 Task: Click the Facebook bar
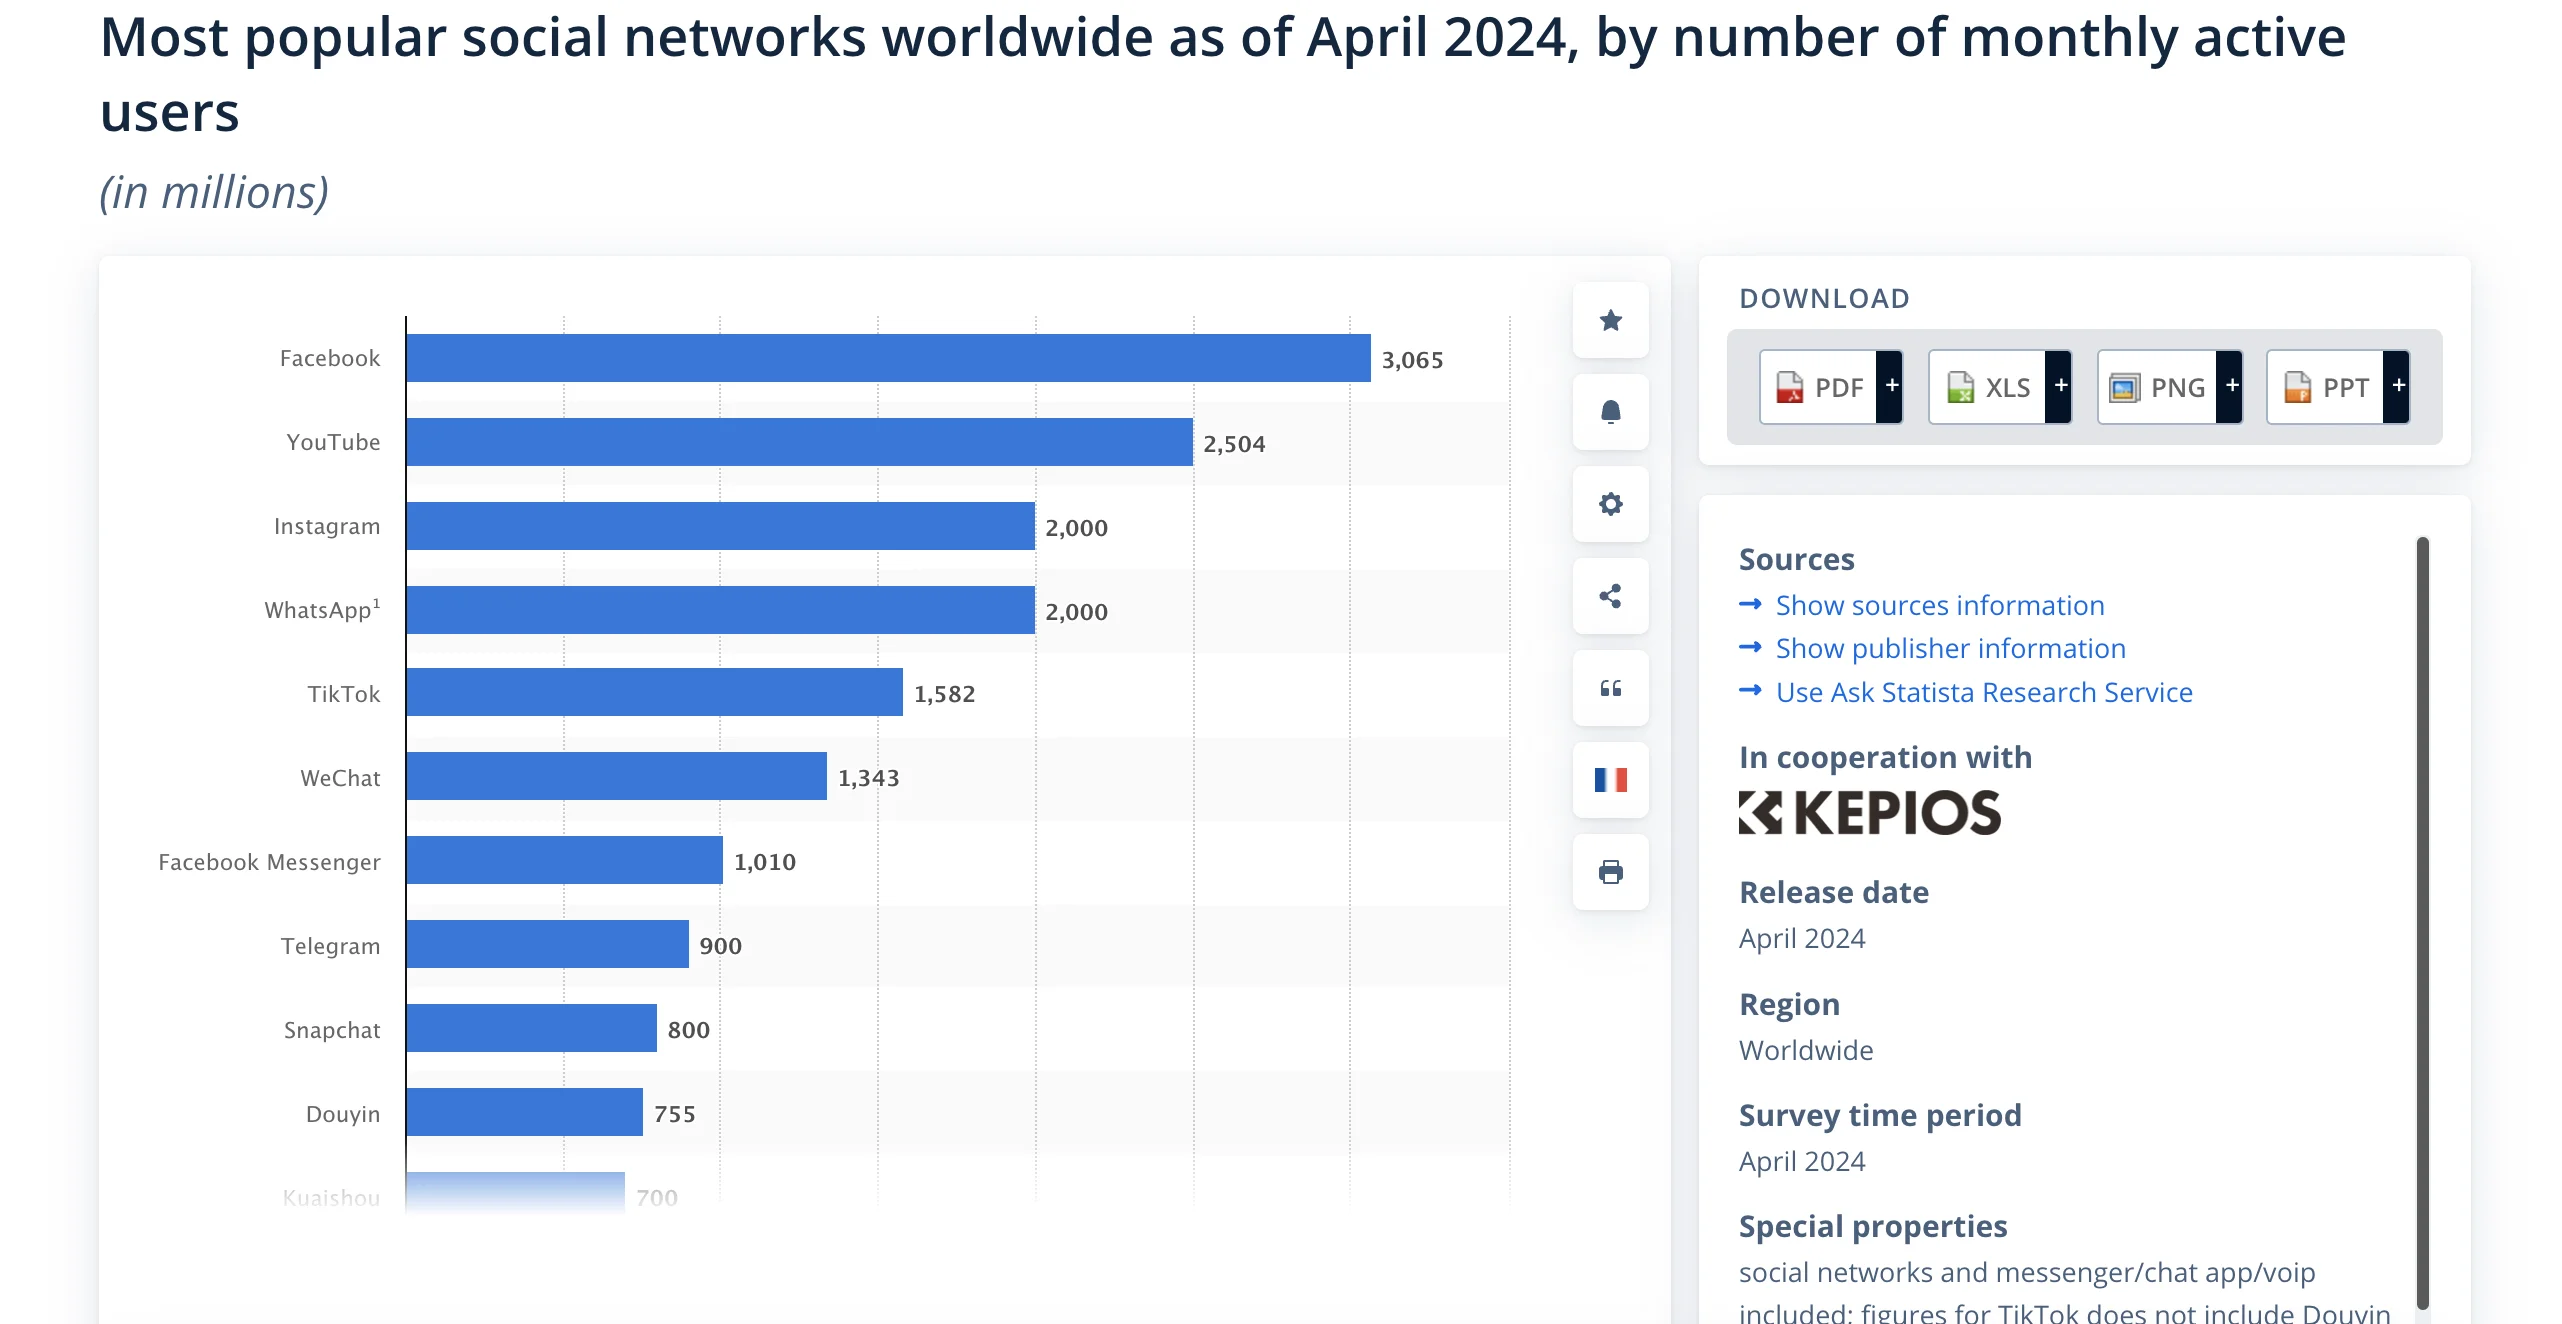pyautogui.click(x=888, y=358)
